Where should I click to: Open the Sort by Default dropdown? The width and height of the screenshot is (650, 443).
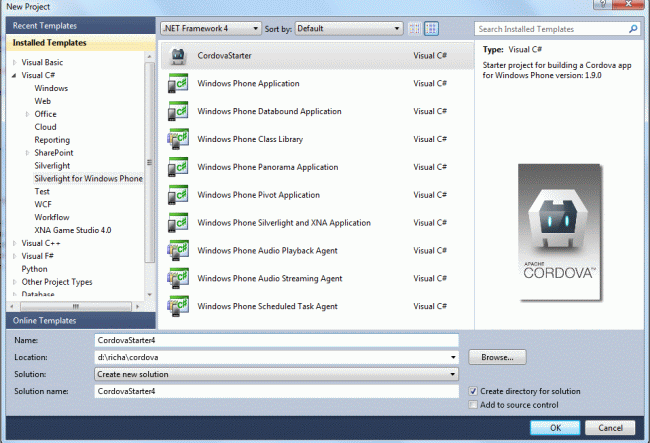(x=349, y=29)
